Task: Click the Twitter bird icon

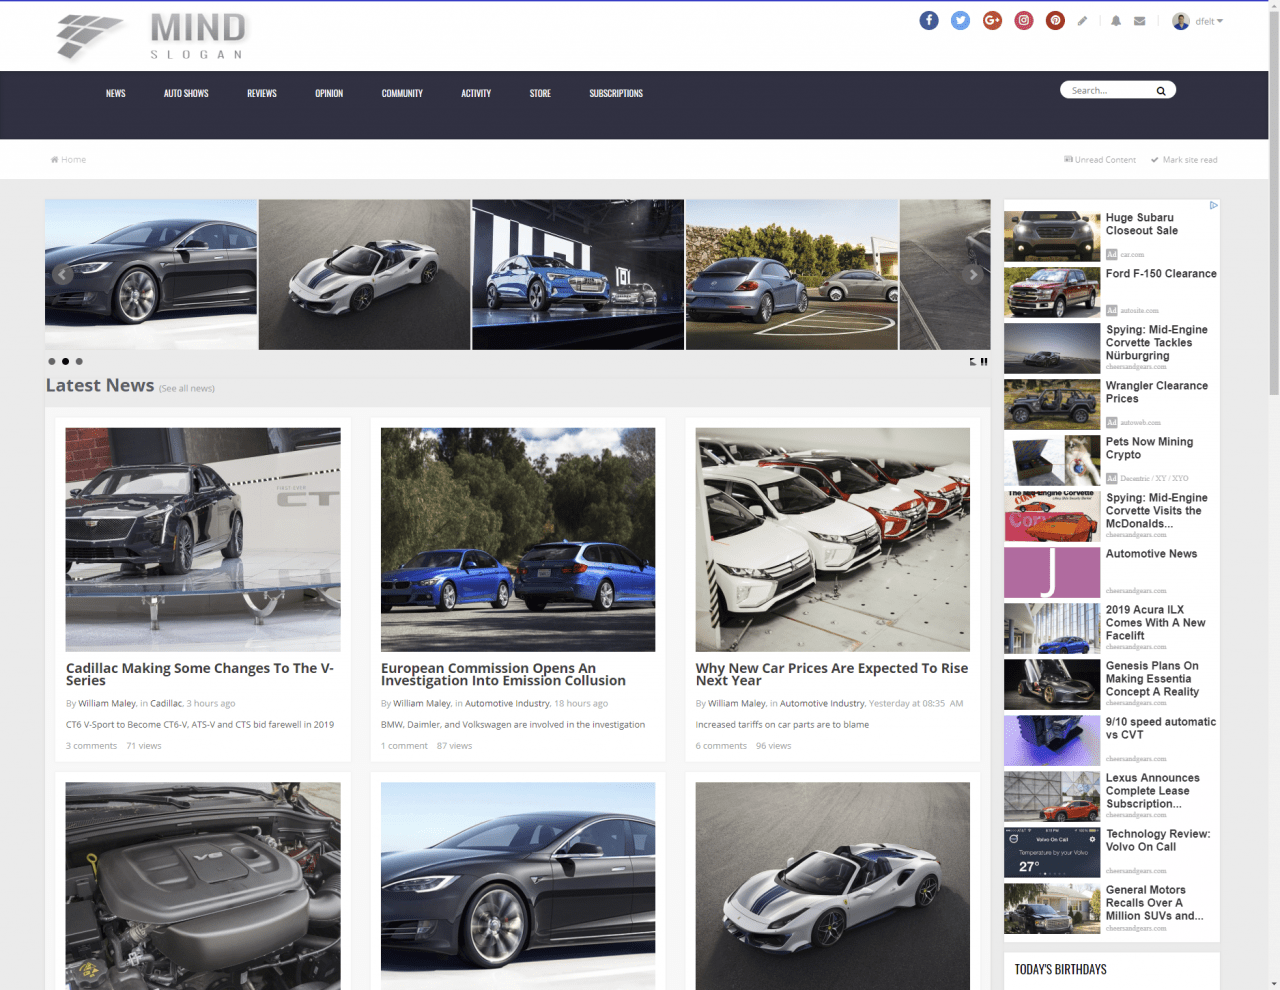Action: point(960,21)
